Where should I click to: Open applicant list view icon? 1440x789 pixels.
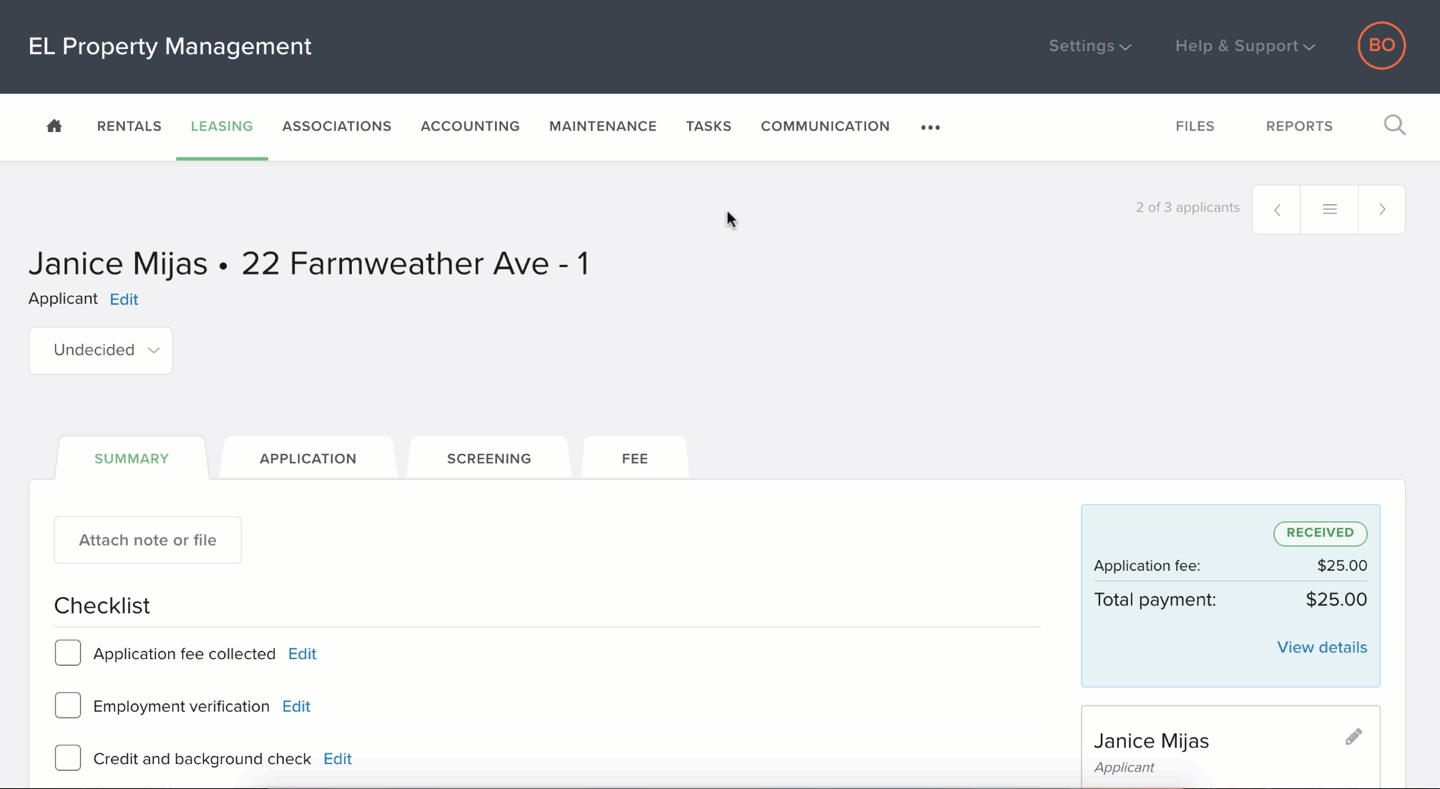coord(1329,210)
